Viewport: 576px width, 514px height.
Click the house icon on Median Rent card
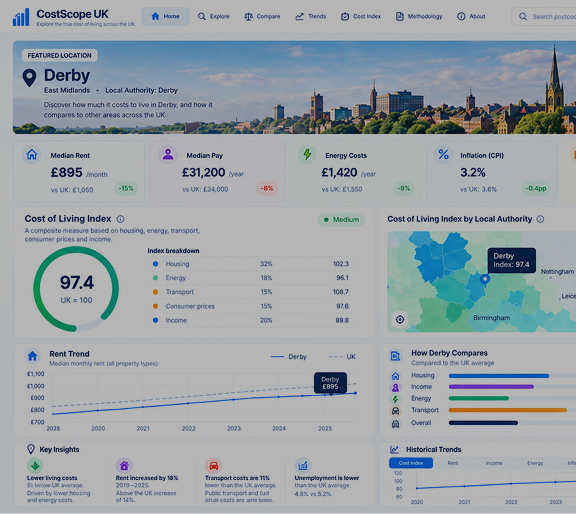(x=32, y=154)
